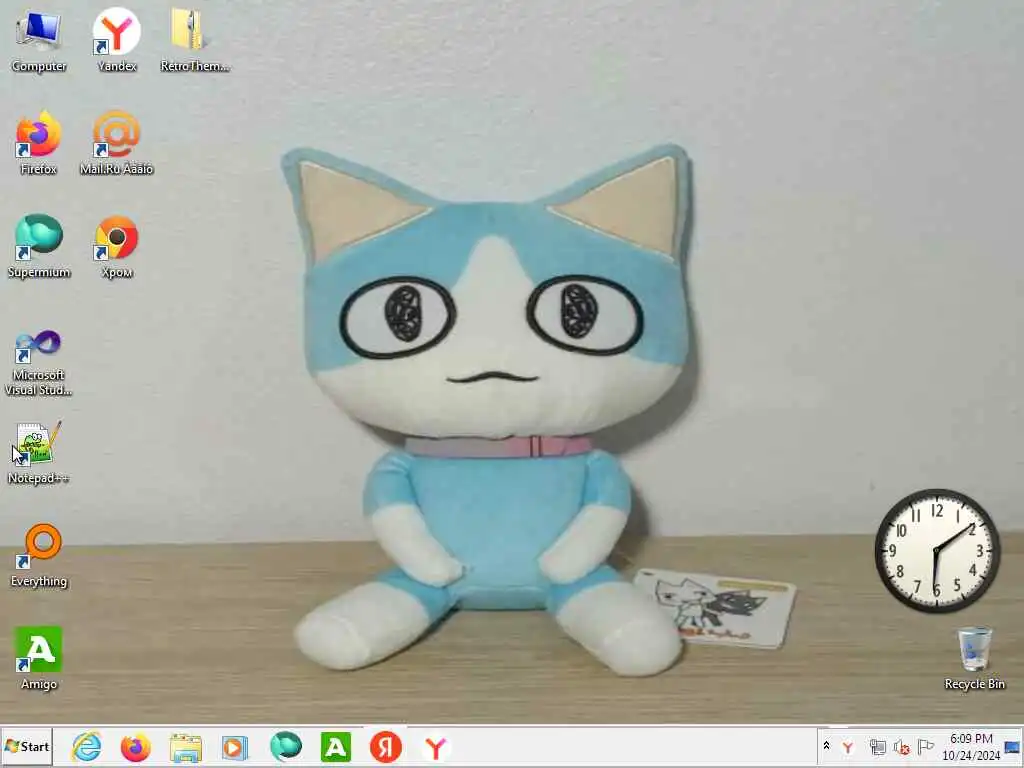
Task: Click the analog clock desktop gadget
Action: [937, 551]
